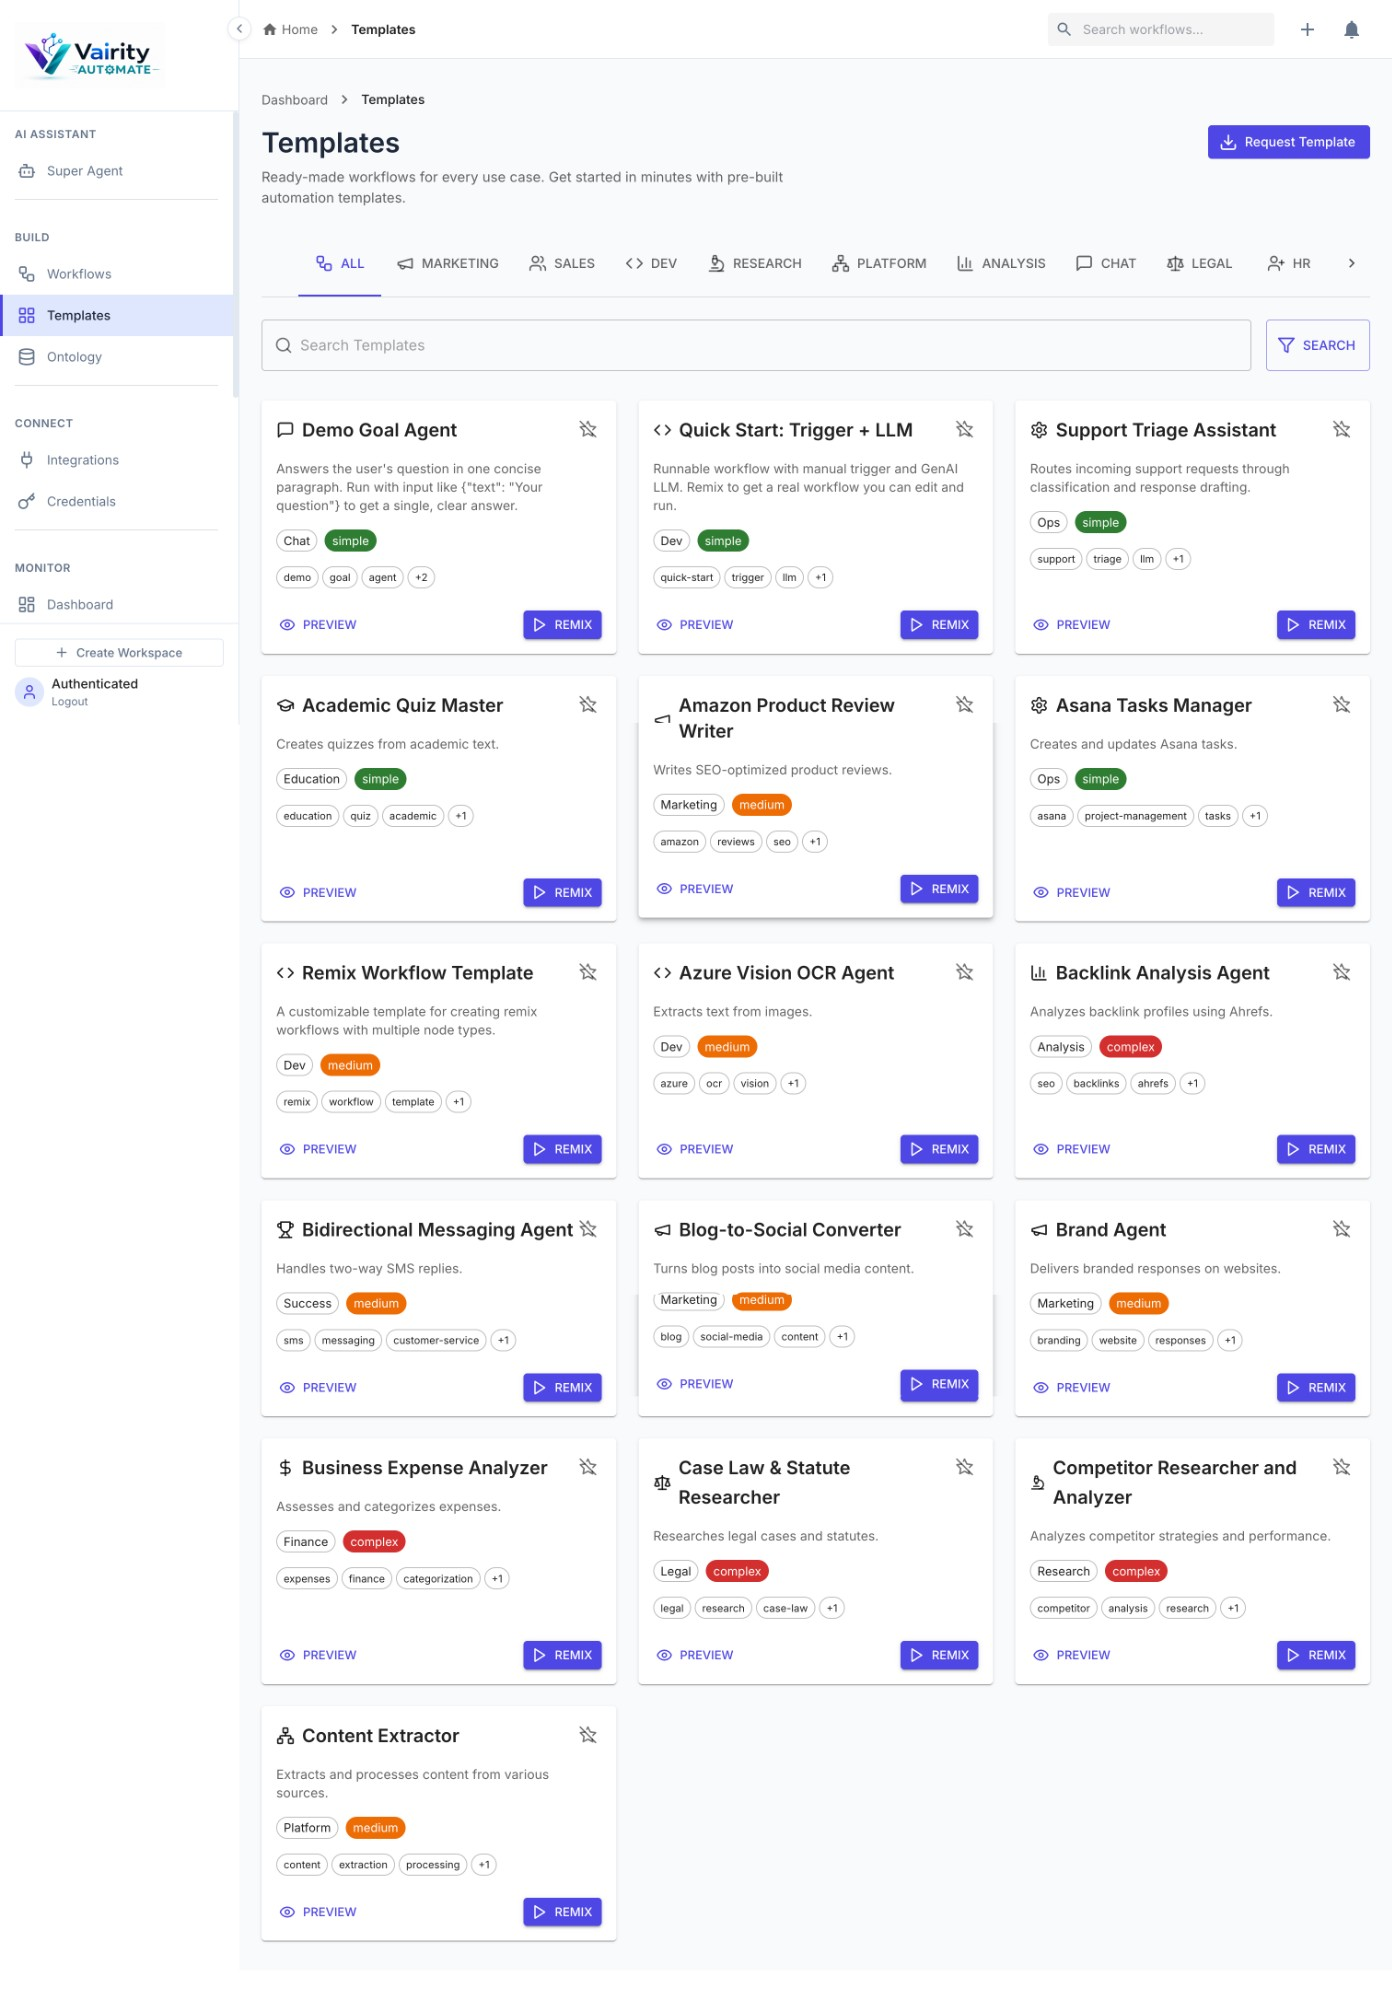Click the Search filter button
The image size is (1392, 2000).
point(1317,346)
